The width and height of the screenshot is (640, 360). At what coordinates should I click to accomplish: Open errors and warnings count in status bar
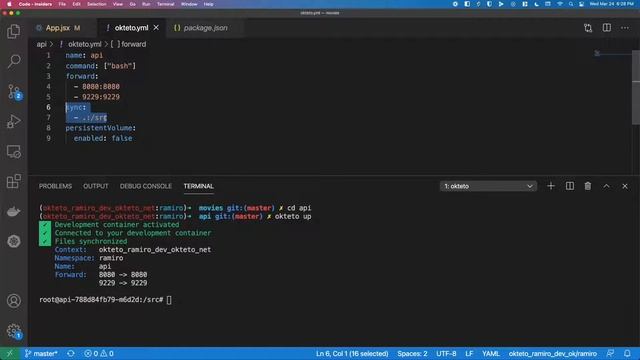click(99, 353)
